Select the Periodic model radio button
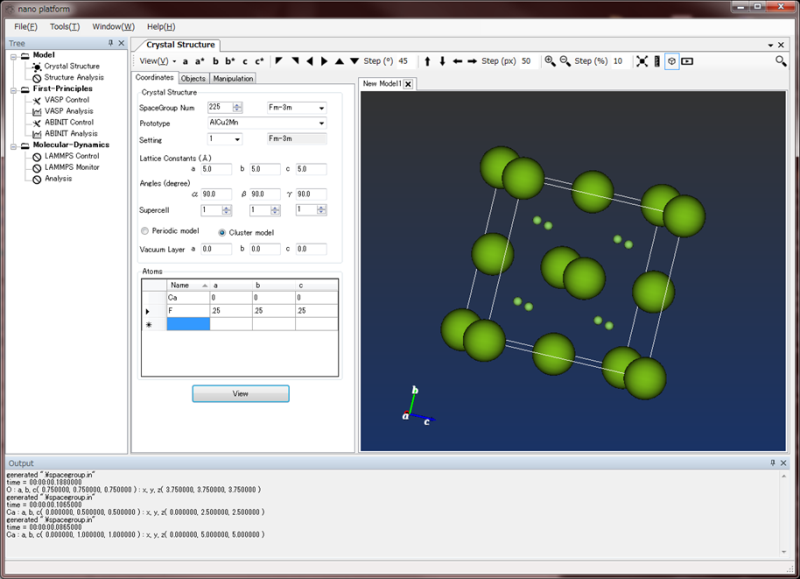The width and height of the screenshot is (800, 579). tap(146, 231)
